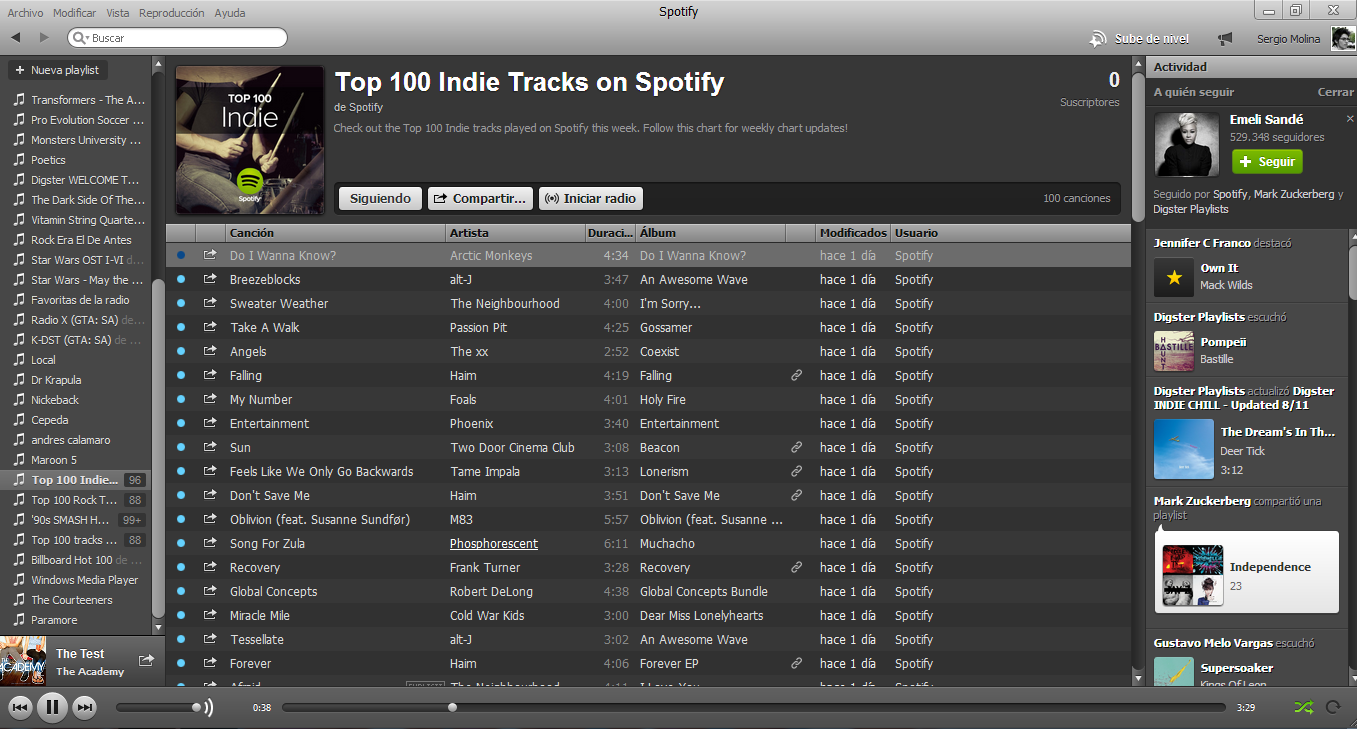Pause the current playback
This screenshot has height=729, width=1357.
52,708
